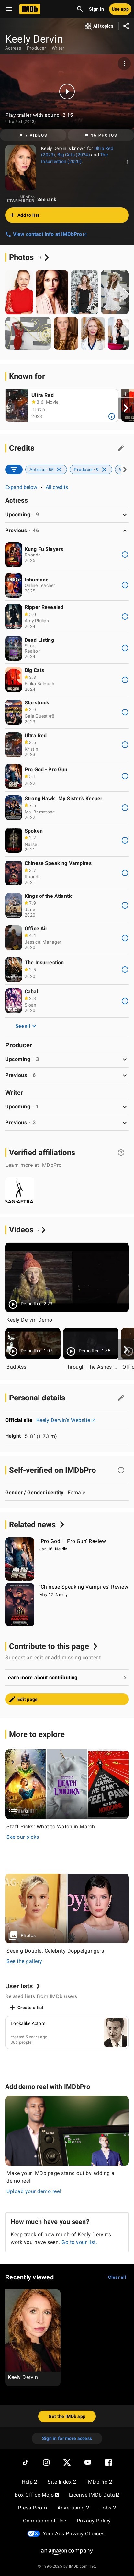Expand Producer Upcoming 3 credits
The height and width of the screenshot is (2576, 134).
(x=67, y=1059)
